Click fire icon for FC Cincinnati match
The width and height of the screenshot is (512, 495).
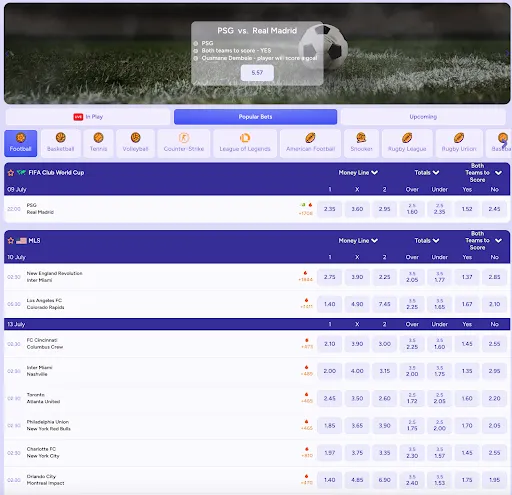coord(307,340)
